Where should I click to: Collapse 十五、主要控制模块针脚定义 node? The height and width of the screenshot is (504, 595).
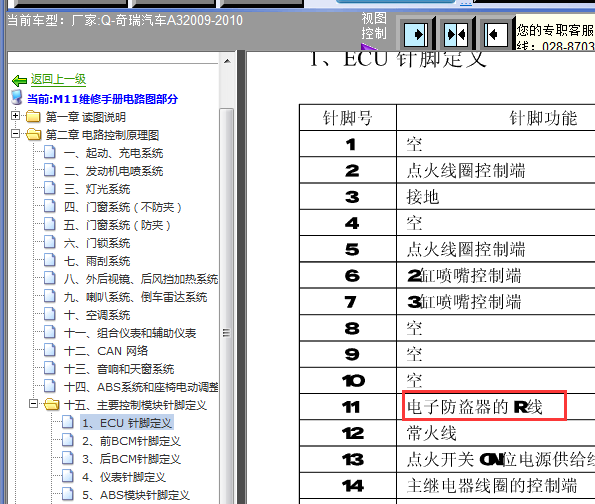click(x=33, y=403)
